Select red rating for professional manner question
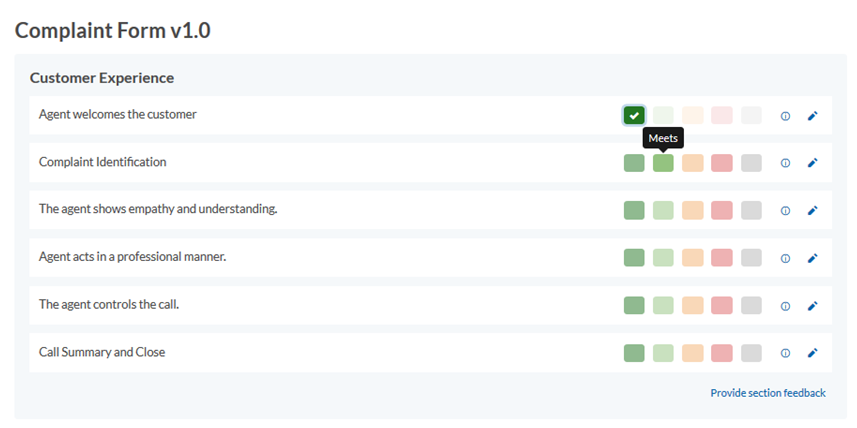Image resolution: width=857 pixels, height=428 pixels. click(x=722, y=258)
